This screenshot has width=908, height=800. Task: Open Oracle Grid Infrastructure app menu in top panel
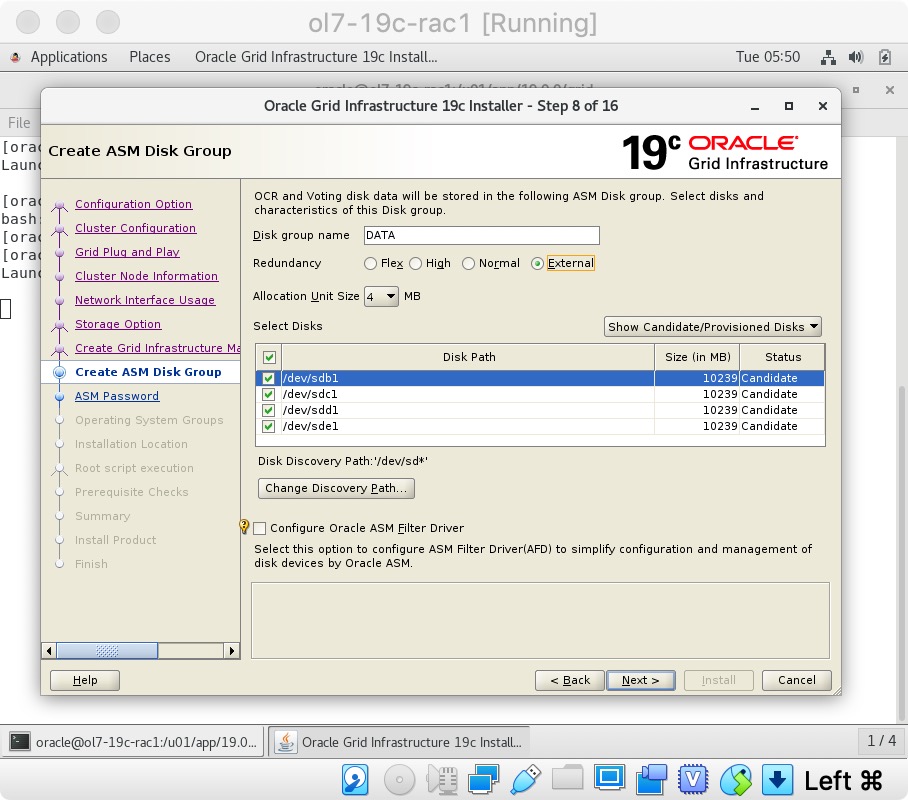[x=316, y=57]
